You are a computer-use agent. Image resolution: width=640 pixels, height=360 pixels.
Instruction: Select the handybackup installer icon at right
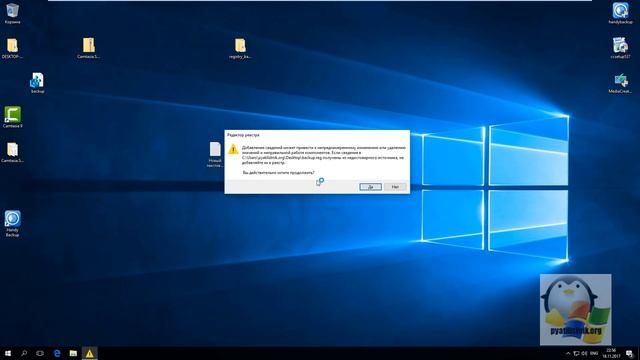tap(620, 13)
